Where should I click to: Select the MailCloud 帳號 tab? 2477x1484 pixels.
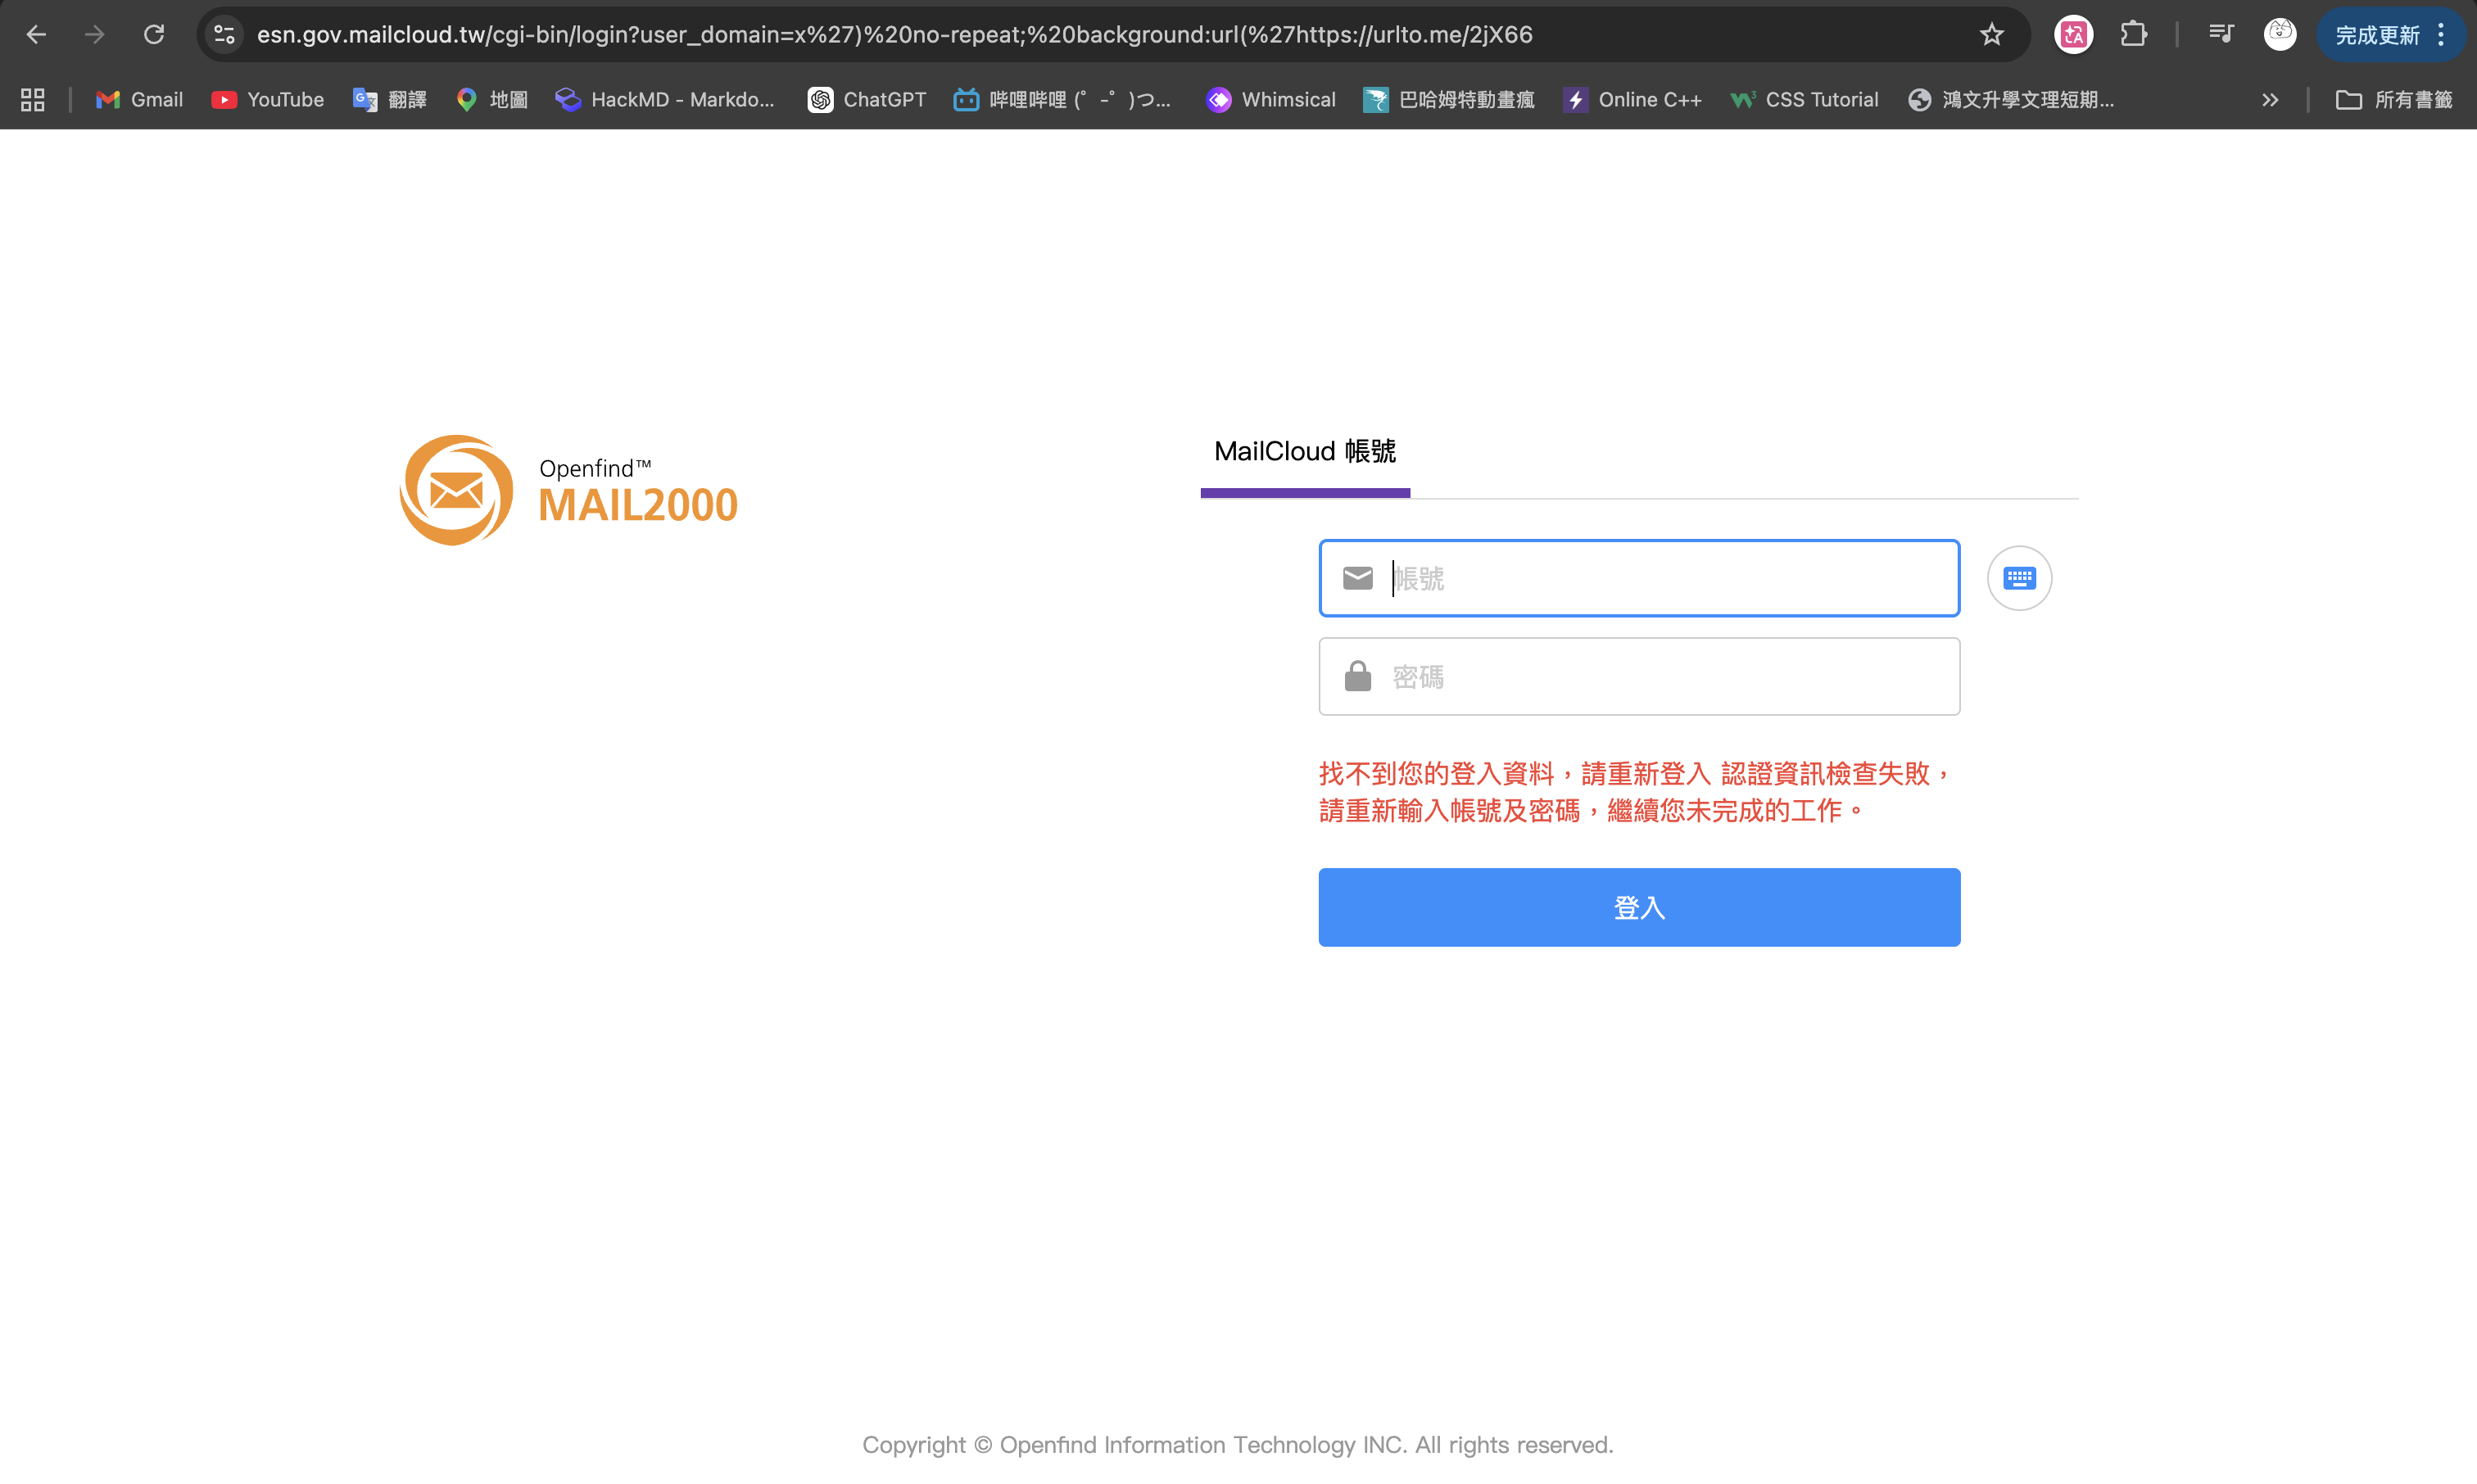(1305, 452)
